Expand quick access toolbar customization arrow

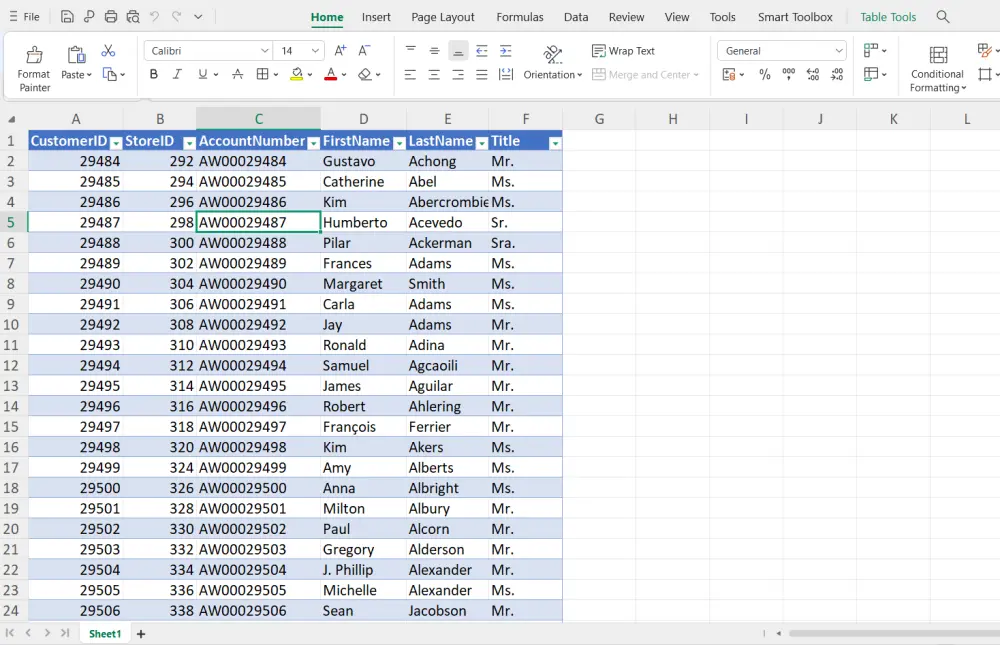[198, 17]
